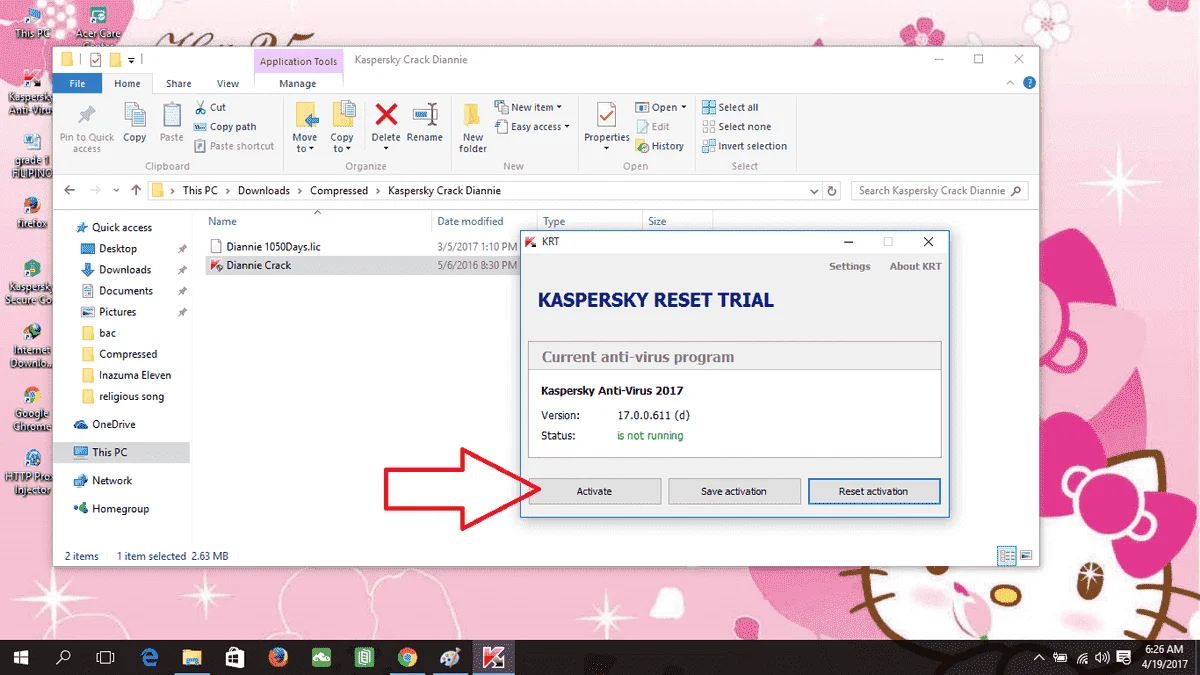The image size is (1200, 675).
Task: Open Settings in the KRT window
Action: click(850, 266)
